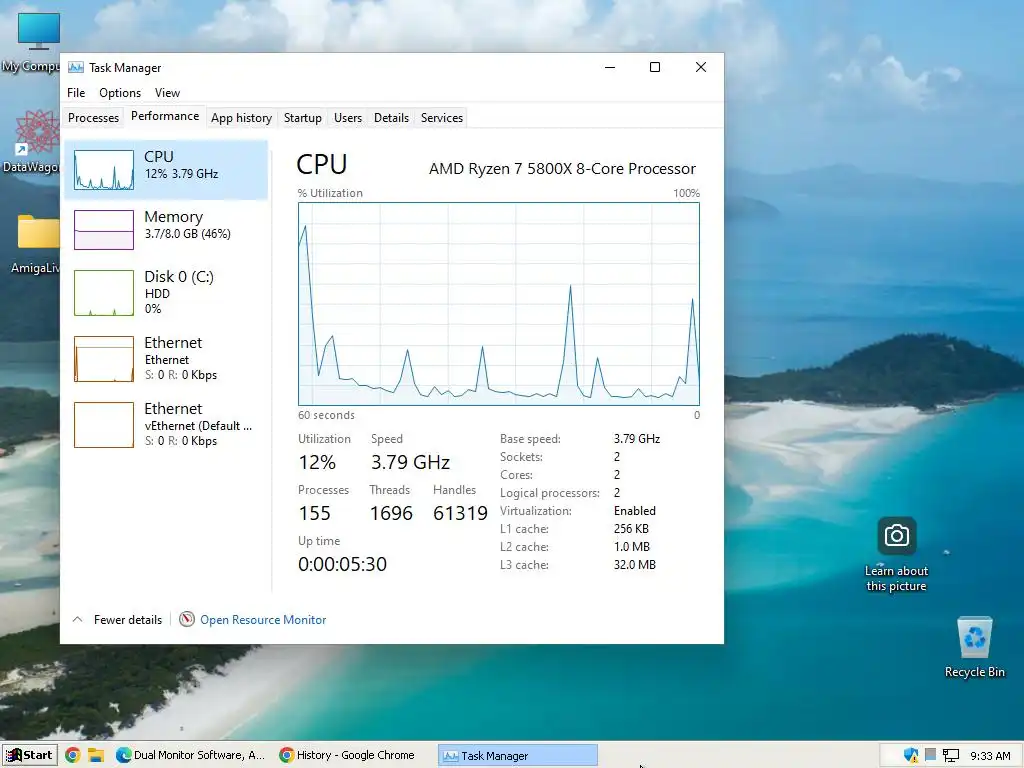Click Learn about this picture camera icon
The height and width of the screenshot is (768, 1024).
896,536
